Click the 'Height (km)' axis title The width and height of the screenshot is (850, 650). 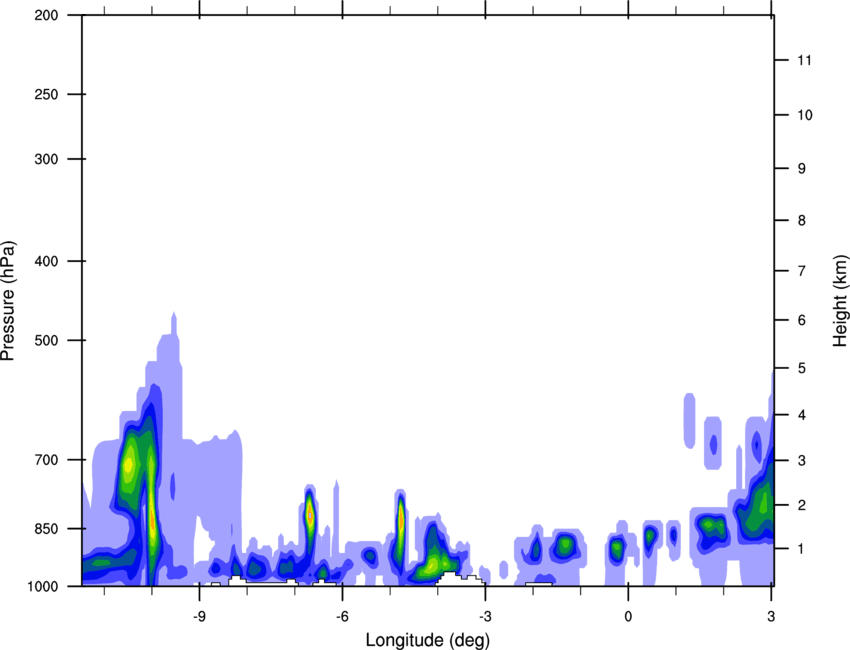(840, 300)
